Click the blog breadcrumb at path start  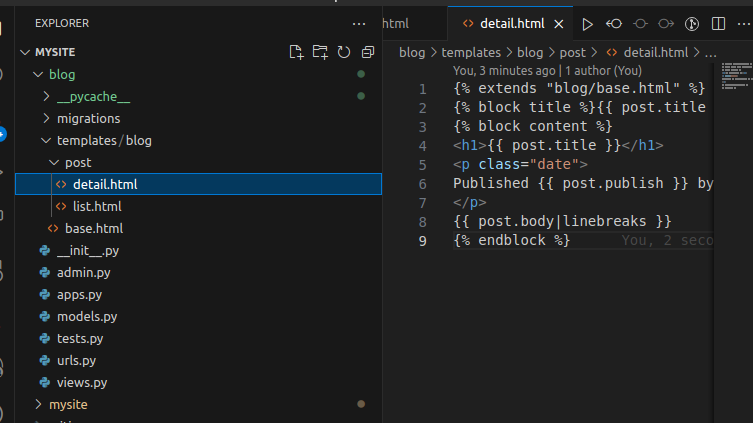tap(412, 52)
